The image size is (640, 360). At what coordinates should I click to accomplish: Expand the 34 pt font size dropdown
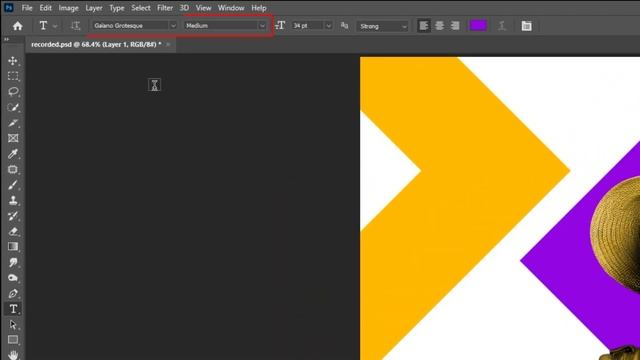point(328,26)
